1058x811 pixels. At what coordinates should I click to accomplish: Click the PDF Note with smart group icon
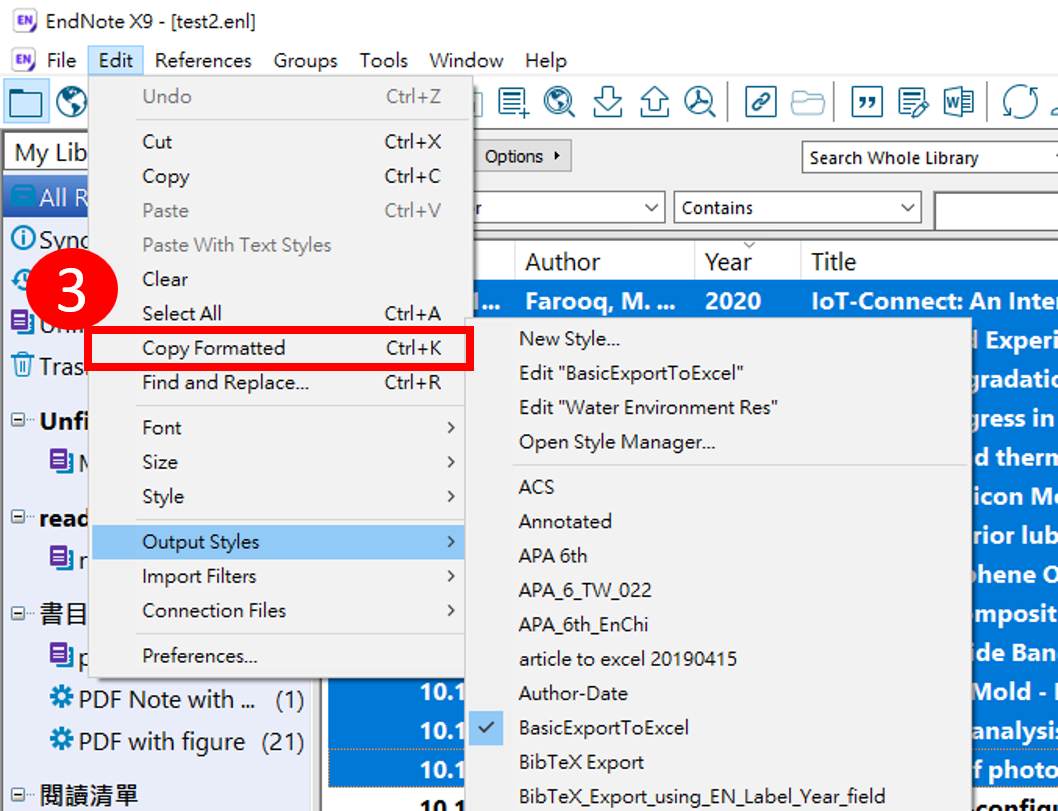61,696
